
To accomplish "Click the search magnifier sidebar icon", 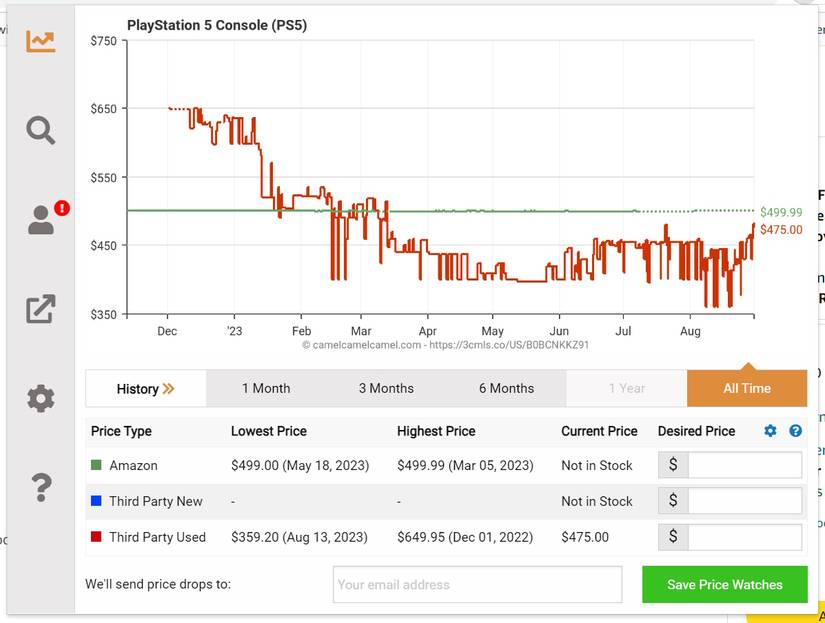I will point(41,130).
